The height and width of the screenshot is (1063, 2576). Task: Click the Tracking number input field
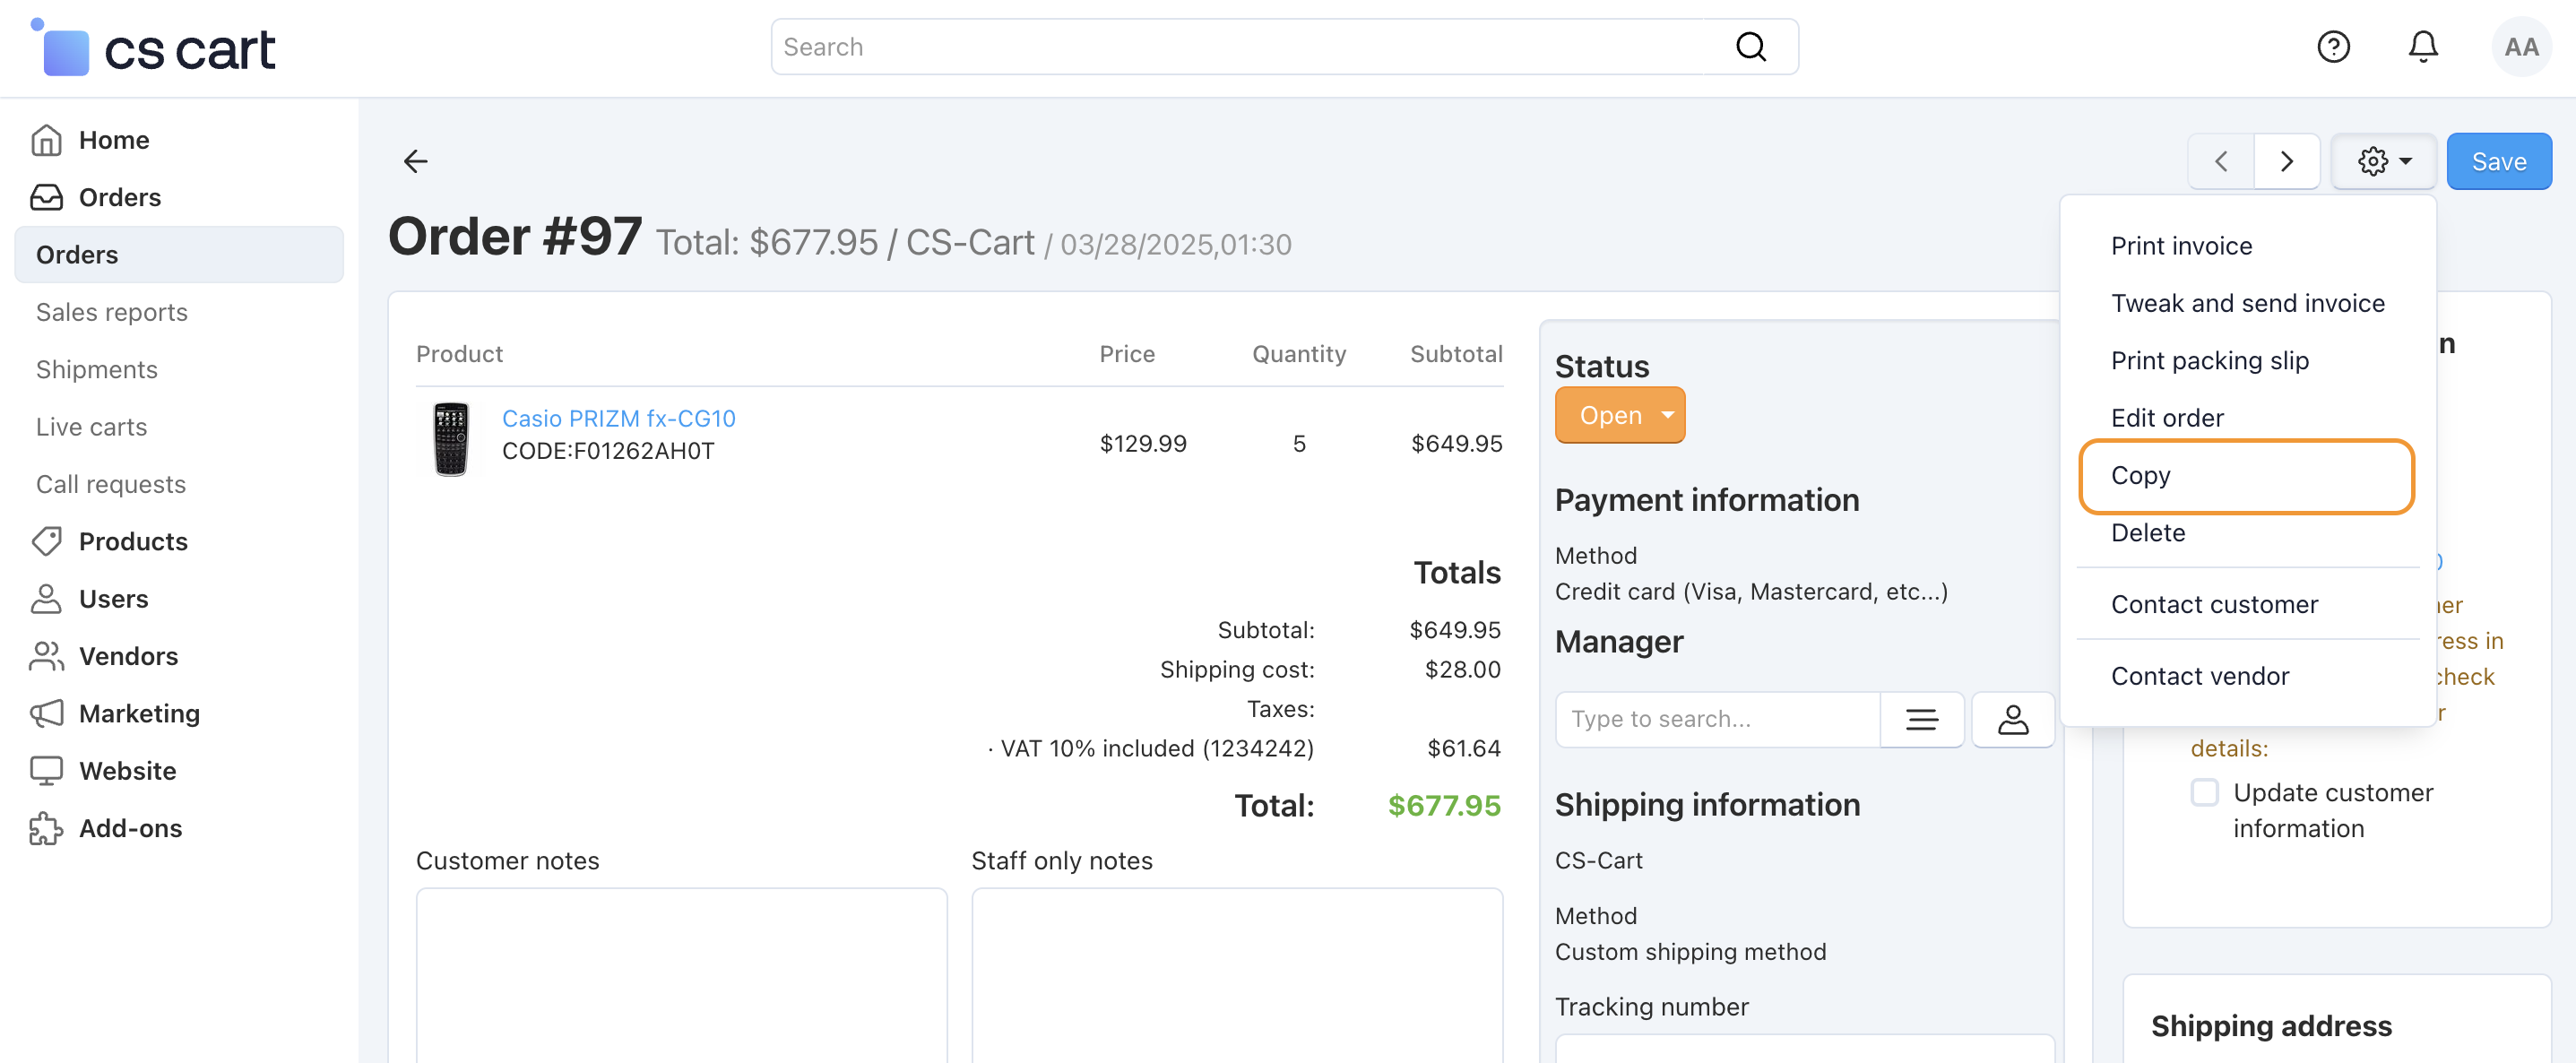[x=1804, y=1050]
